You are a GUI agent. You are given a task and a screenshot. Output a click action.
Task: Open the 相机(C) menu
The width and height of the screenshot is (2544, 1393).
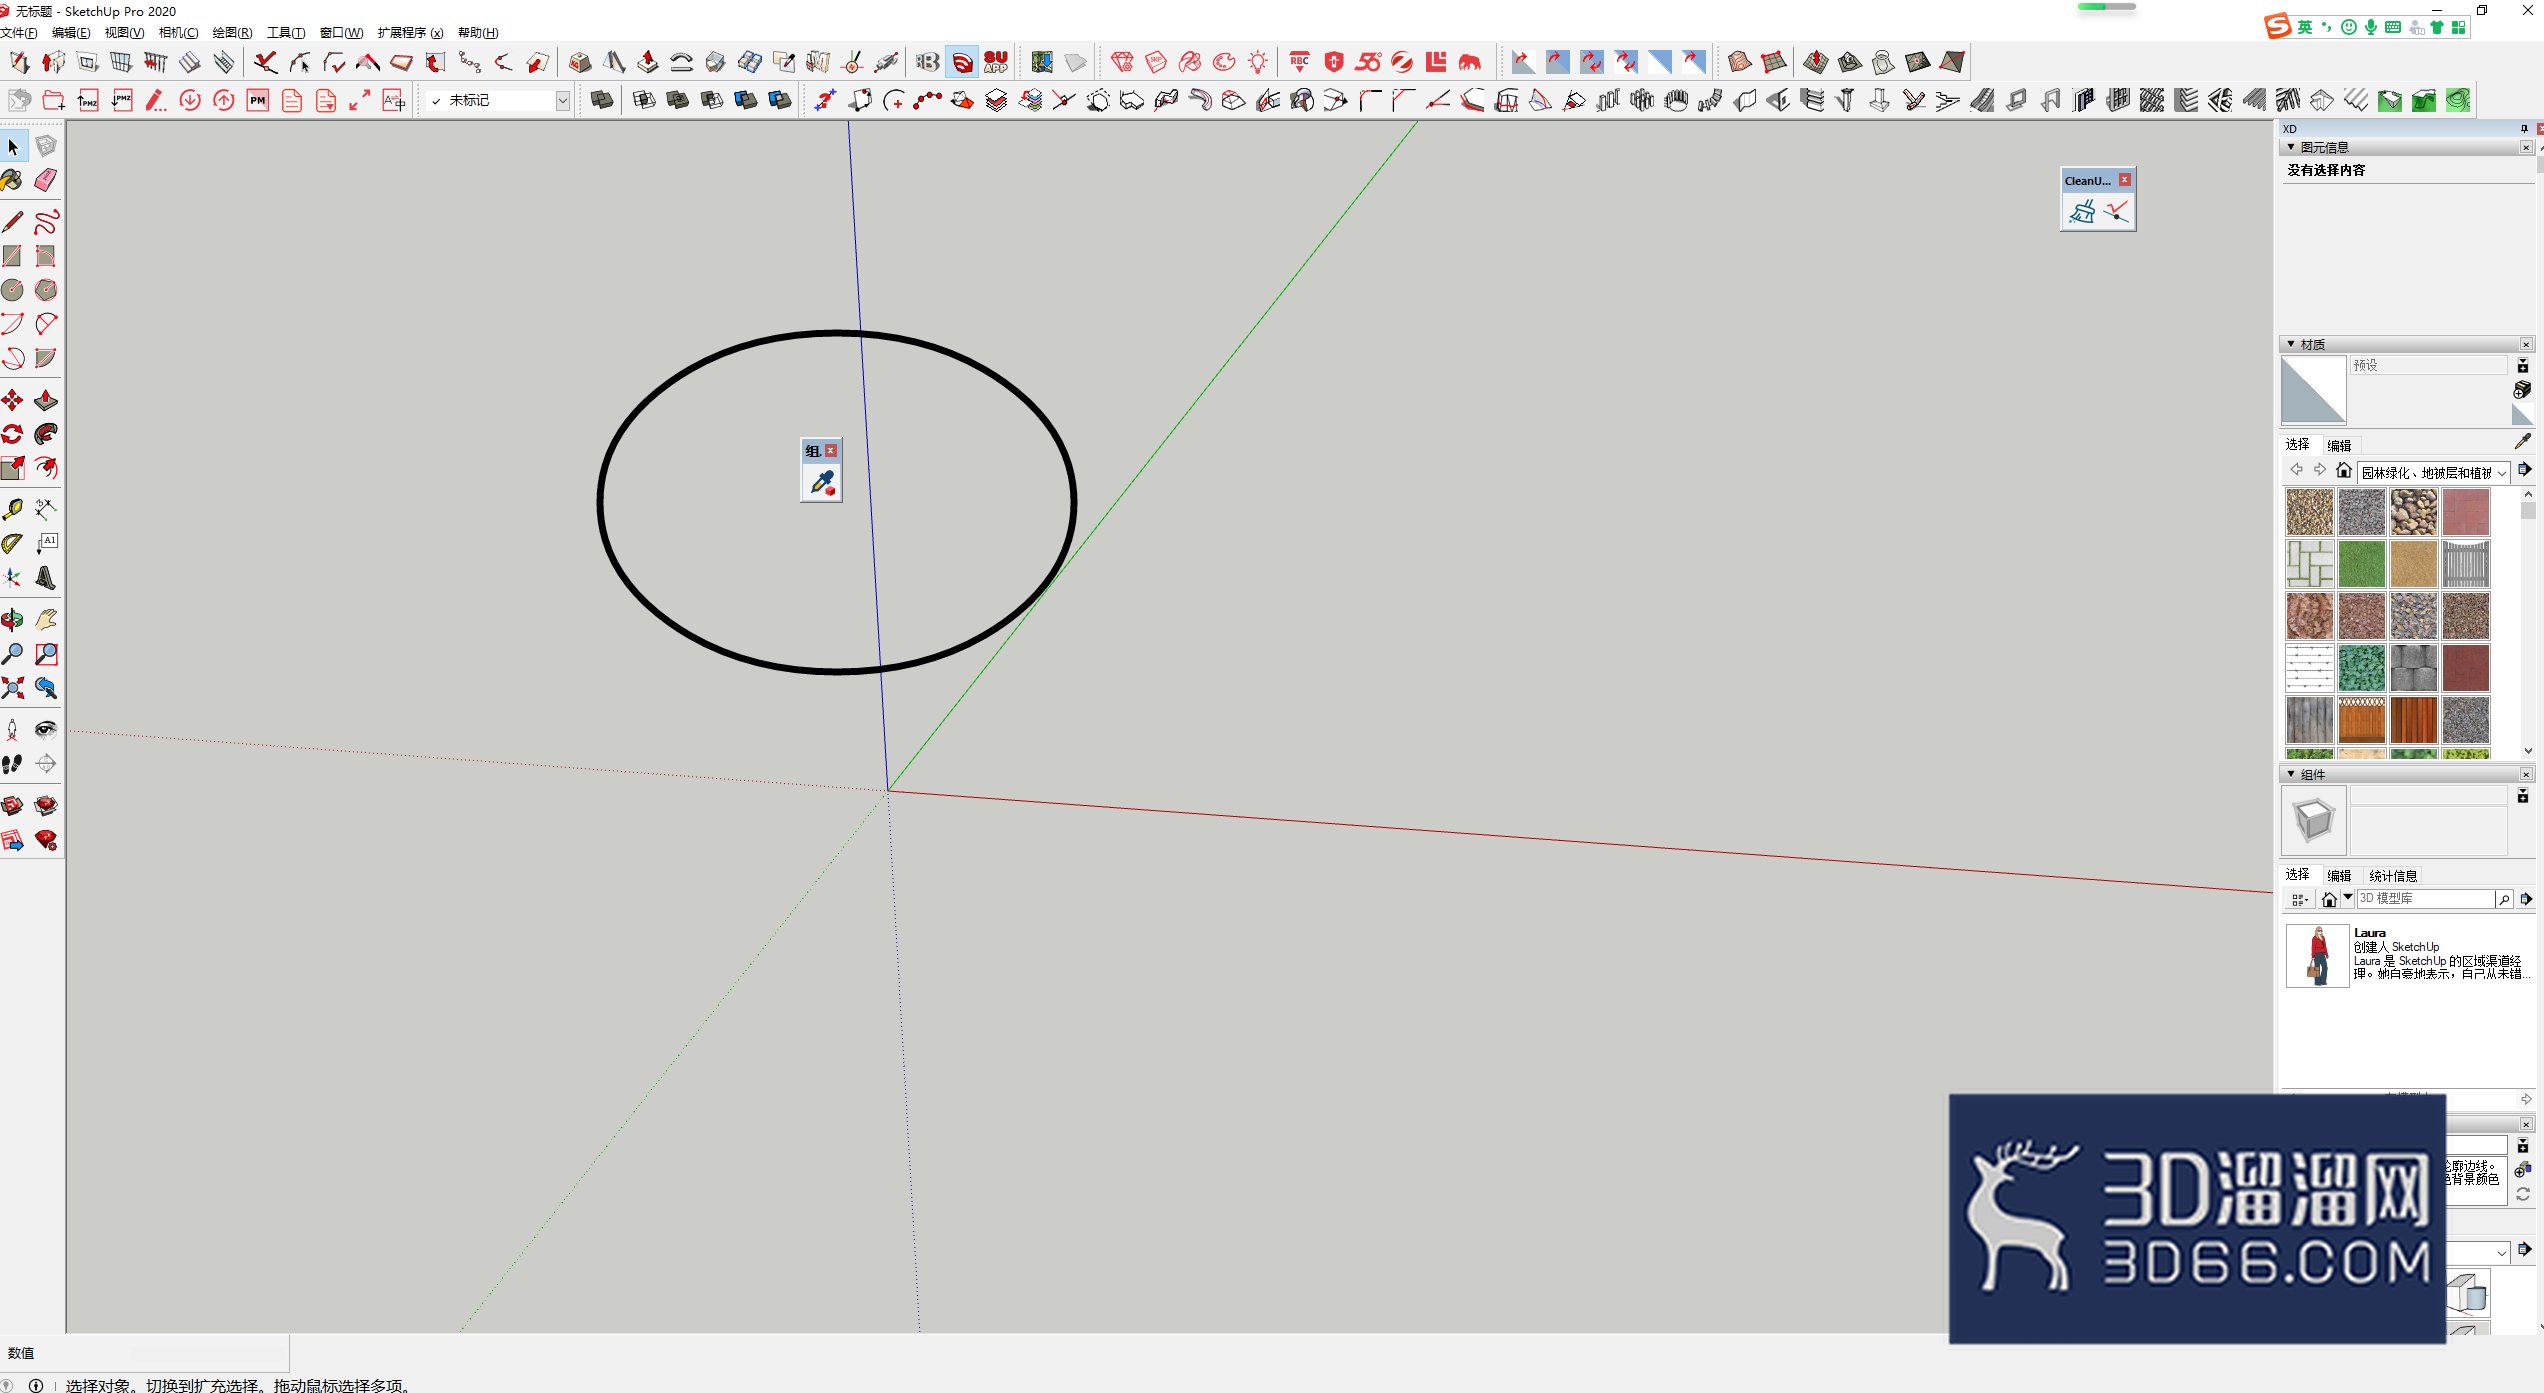[x=178, y=33]
